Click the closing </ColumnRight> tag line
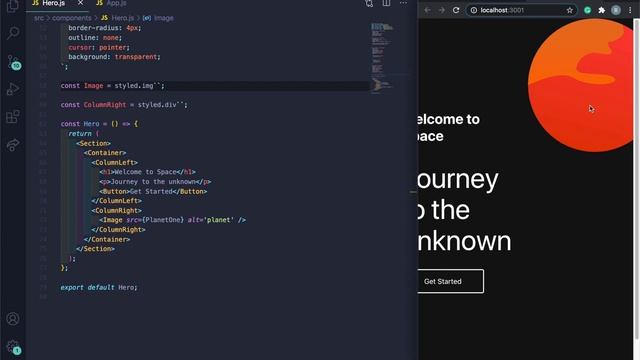640x360 pixels. [x=118, y=230]
